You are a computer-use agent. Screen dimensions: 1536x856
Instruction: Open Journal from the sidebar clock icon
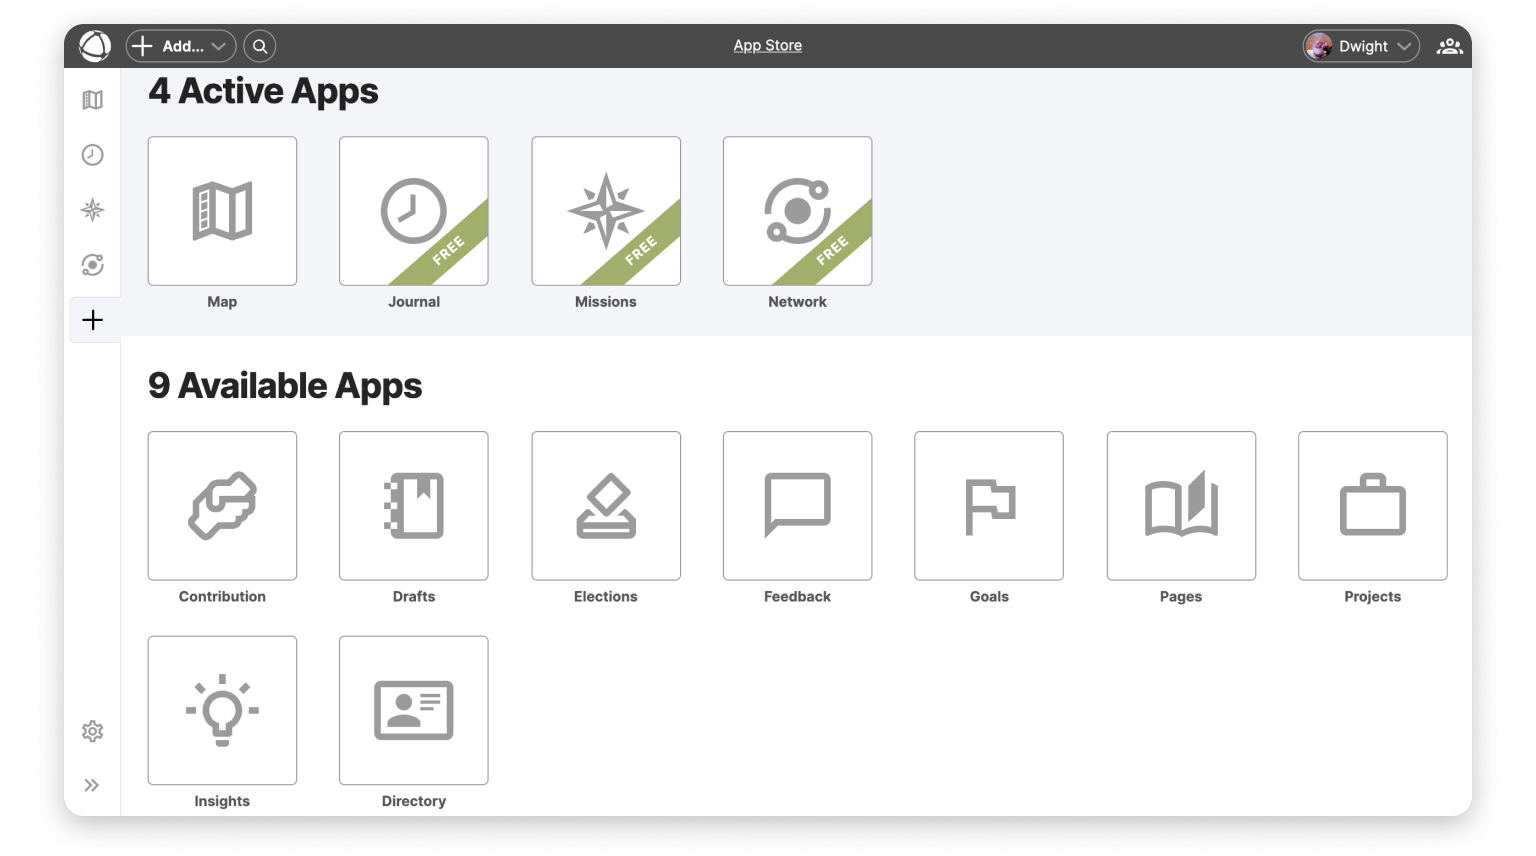(93, 155)
